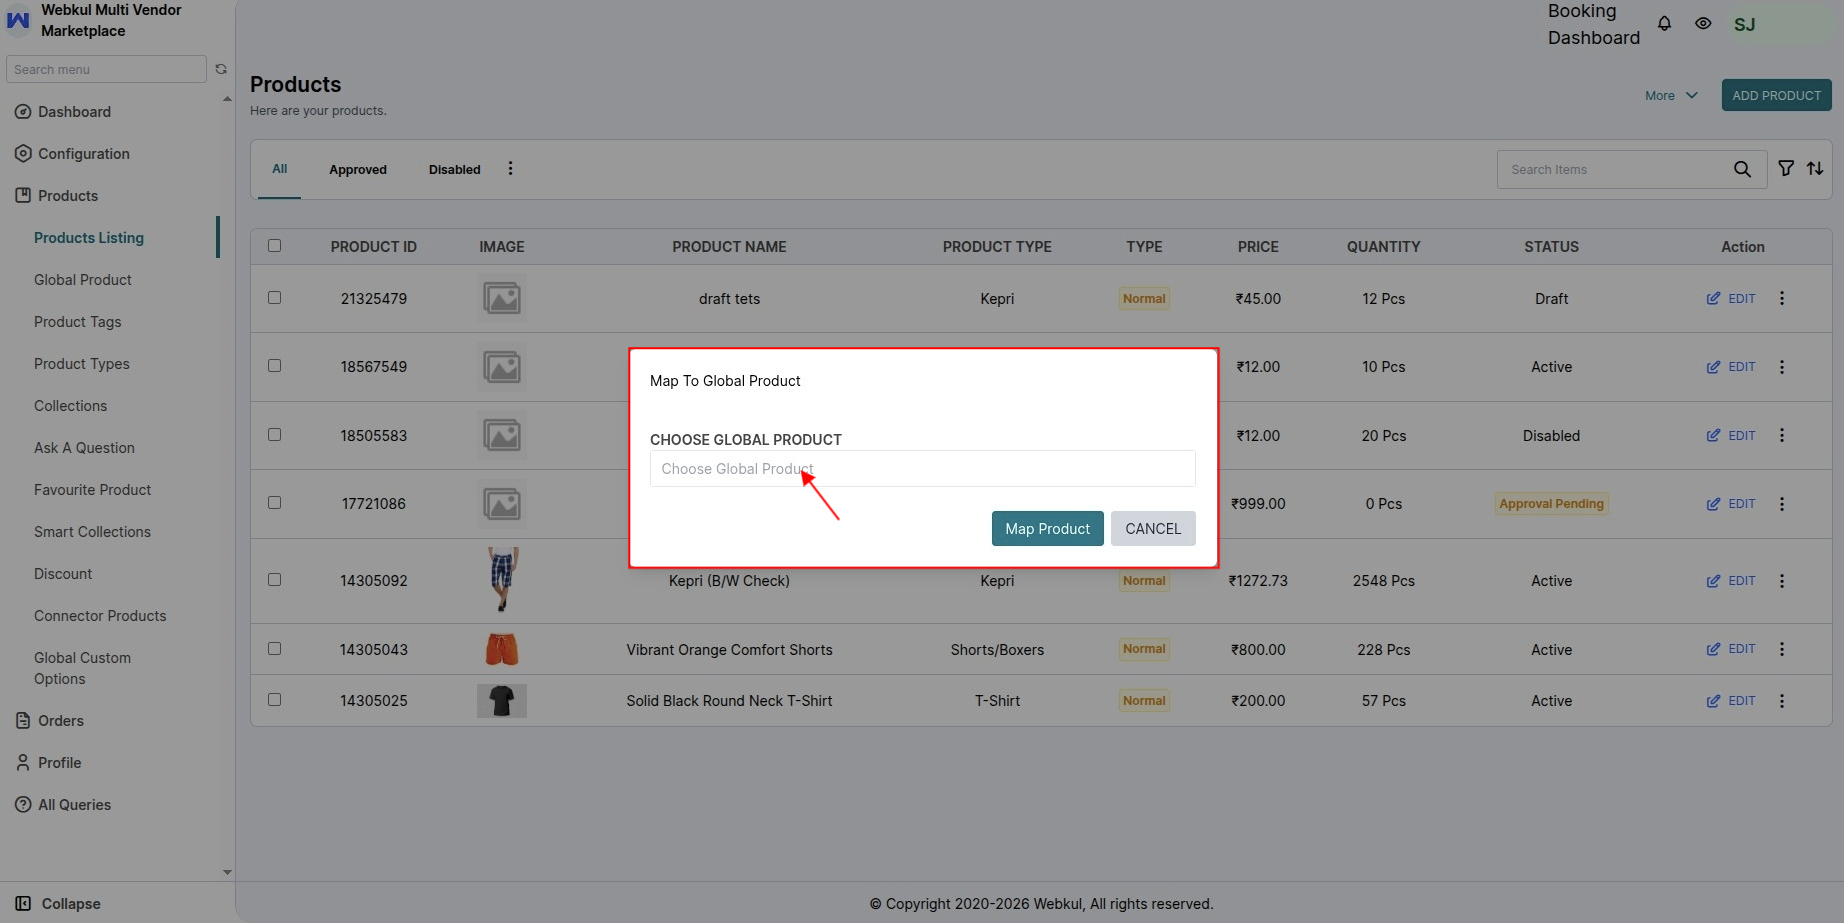
Task: Click Kepri checked shorts thumbnail
Action: tap(502, 580)
